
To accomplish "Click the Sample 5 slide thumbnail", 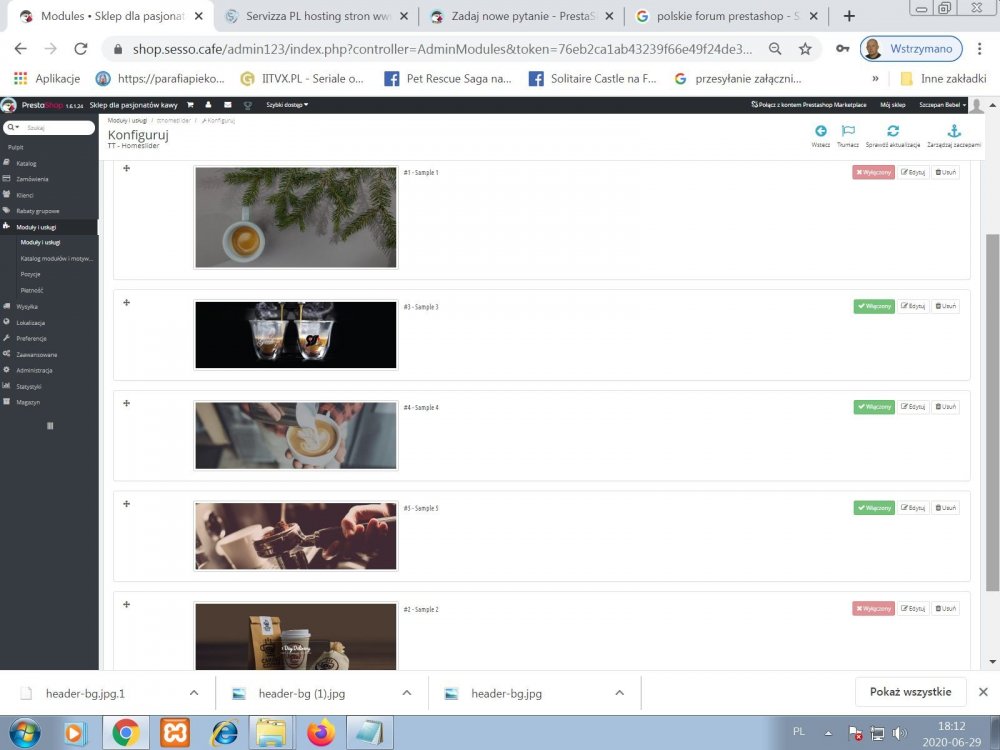I will (x=296, y=536).
